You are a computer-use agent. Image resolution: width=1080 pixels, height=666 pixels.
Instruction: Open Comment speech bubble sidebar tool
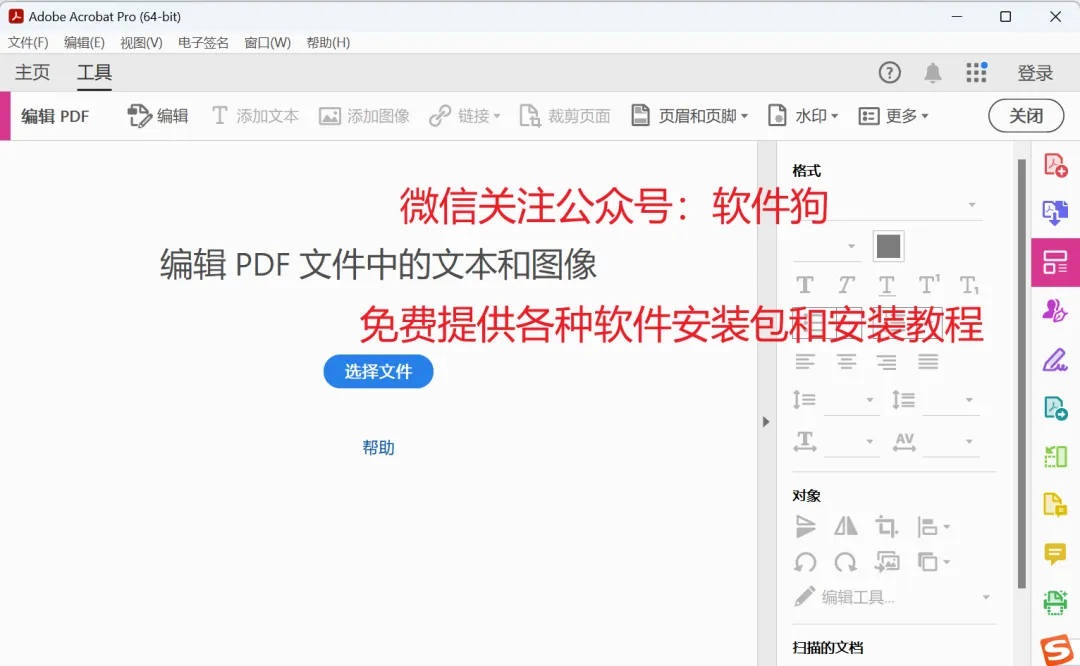[1055, 554]
